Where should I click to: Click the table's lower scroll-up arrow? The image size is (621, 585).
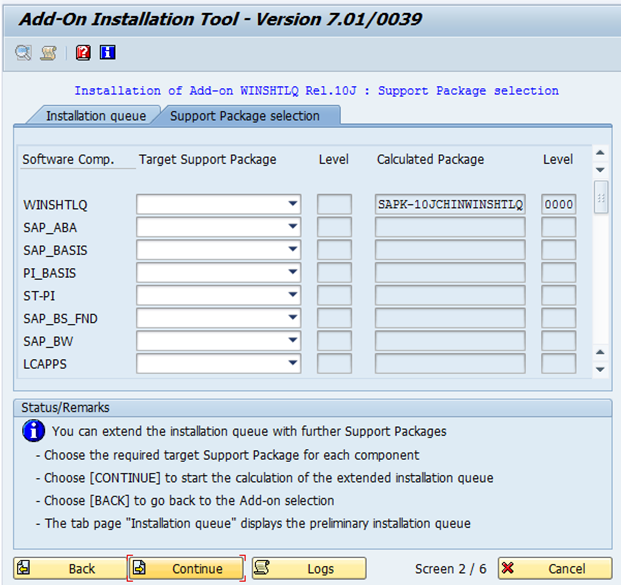pyautogui.click(x=600, y=352)
